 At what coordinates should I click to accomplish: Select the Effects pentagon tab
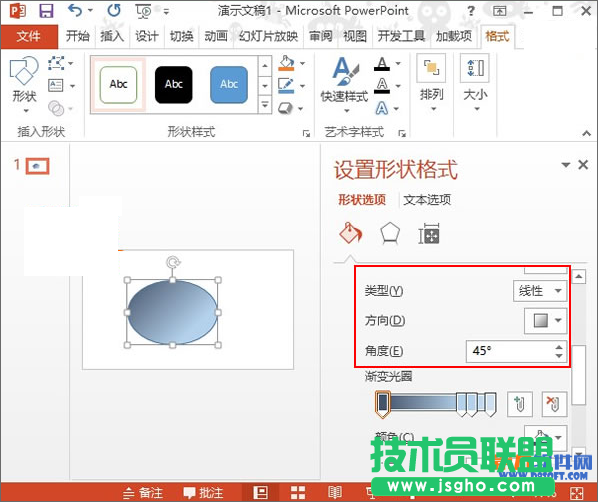(390, 233)
